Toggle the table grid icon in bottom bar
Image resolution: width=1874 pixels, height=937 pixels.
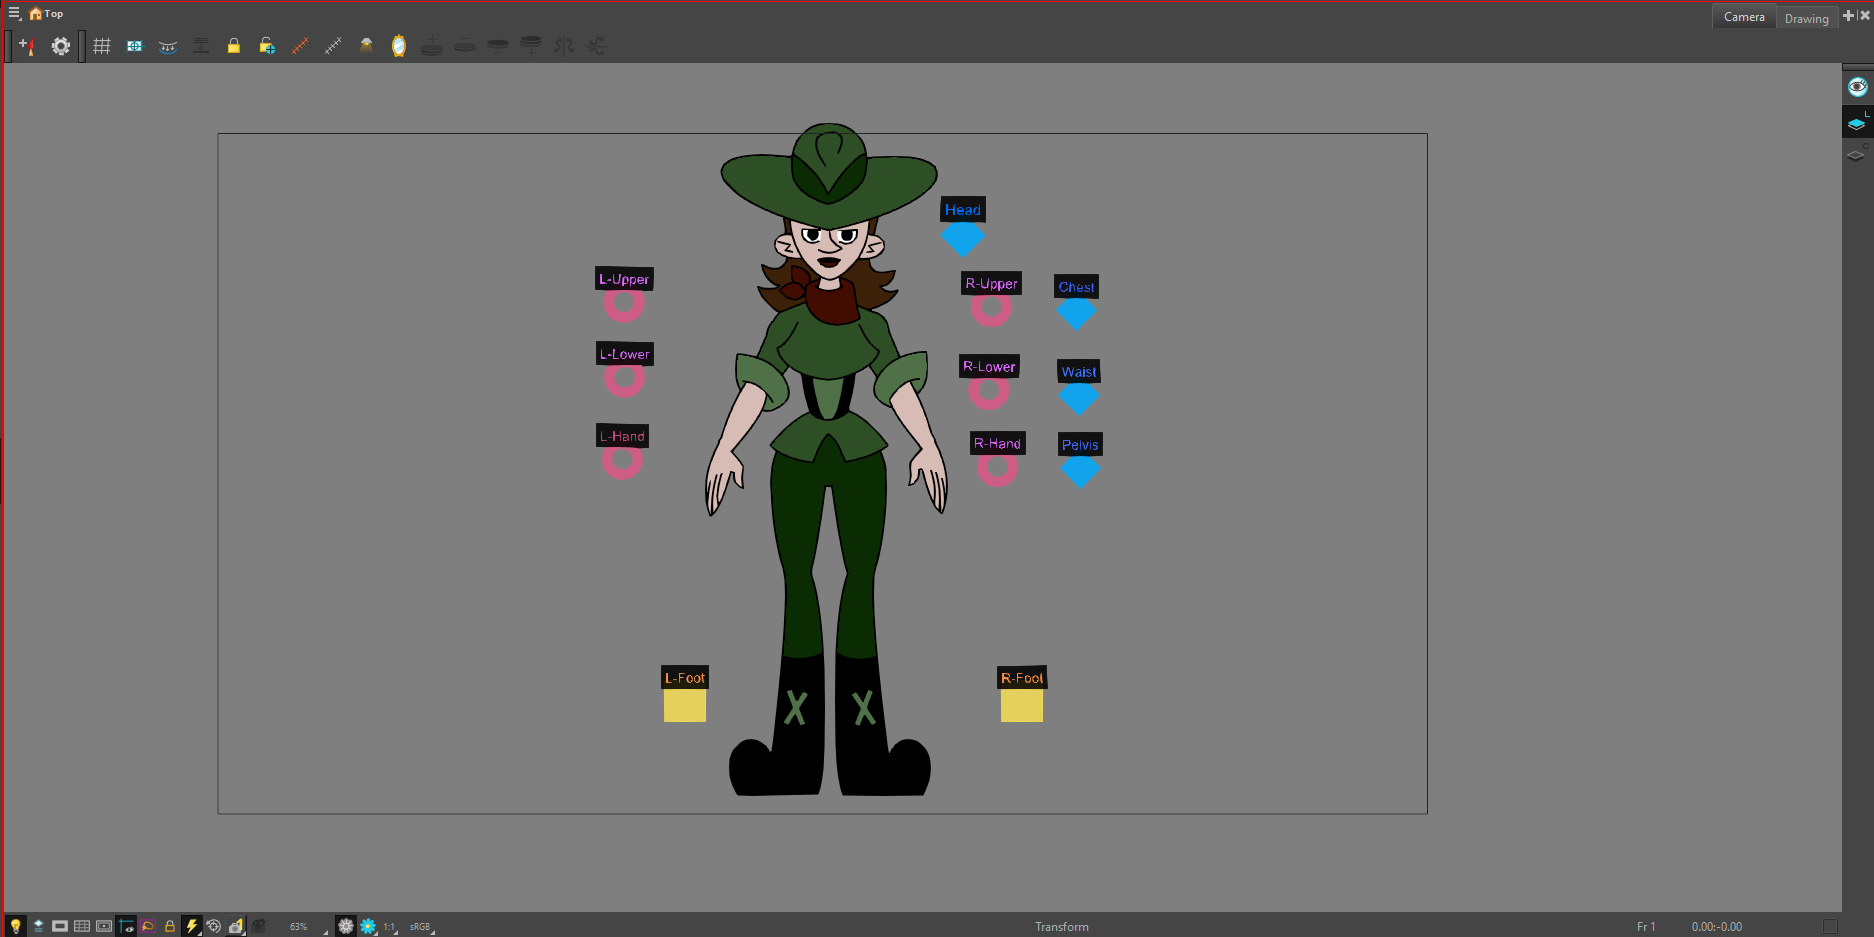pos(82,926)
